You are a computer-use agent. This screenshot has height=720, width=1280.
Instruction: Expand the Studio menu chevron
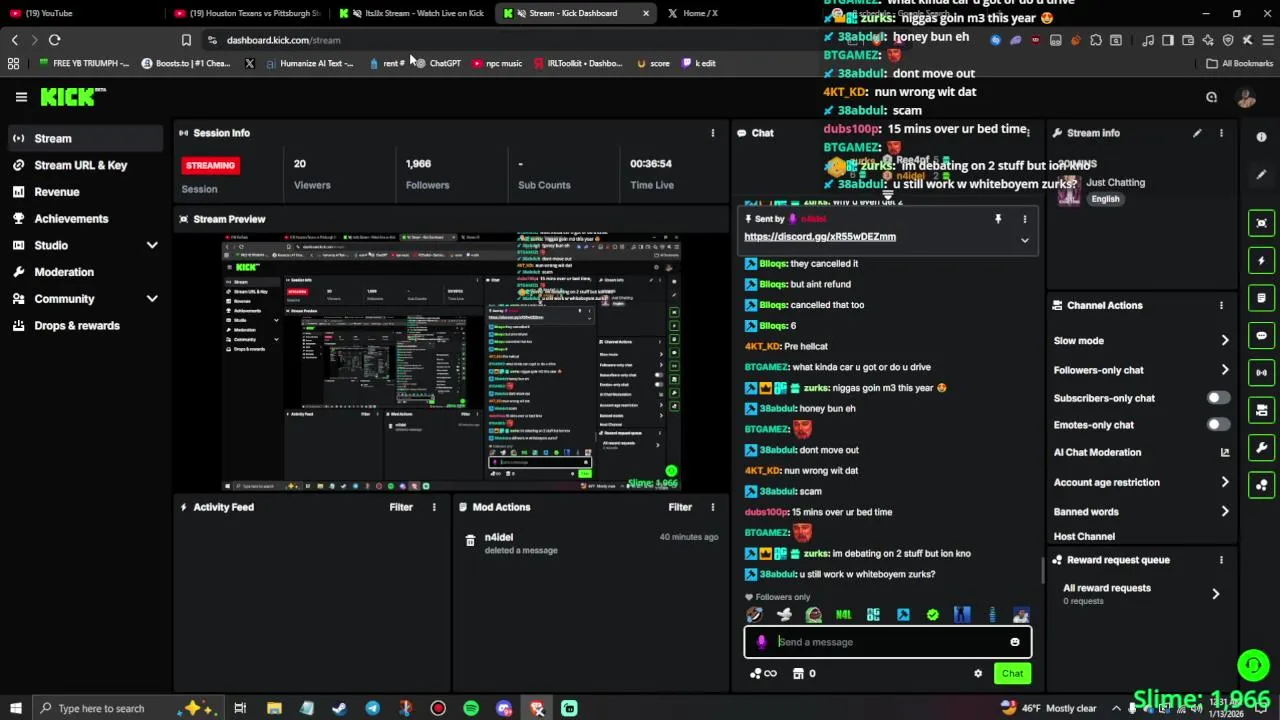152,245
